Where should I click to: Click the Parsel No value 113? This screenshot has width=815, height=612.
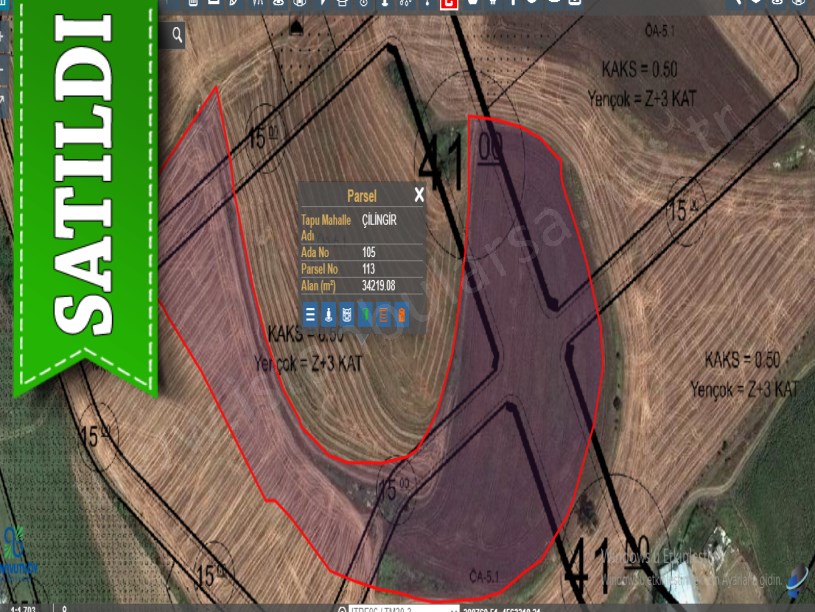tap(369, 269)
